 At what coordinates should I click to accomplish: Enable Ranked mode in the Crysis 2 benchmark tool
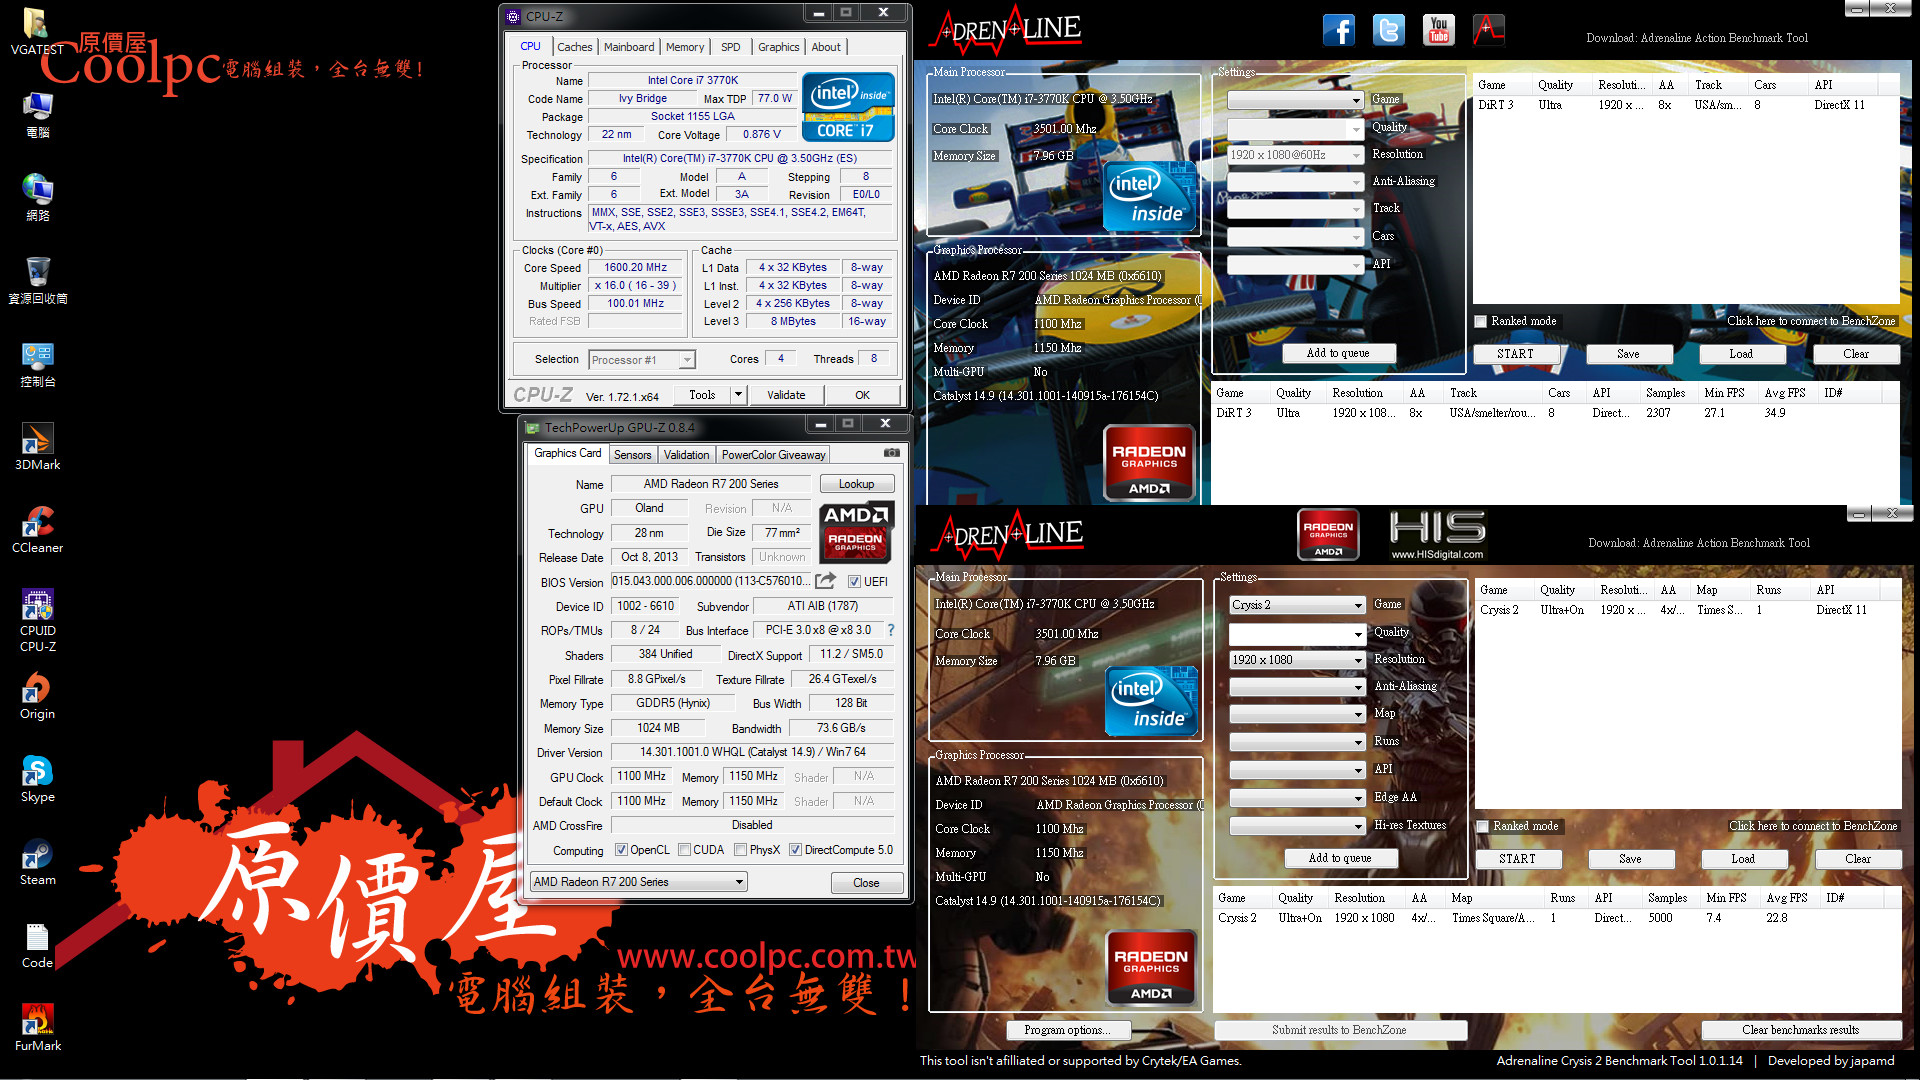[1483, 826]
